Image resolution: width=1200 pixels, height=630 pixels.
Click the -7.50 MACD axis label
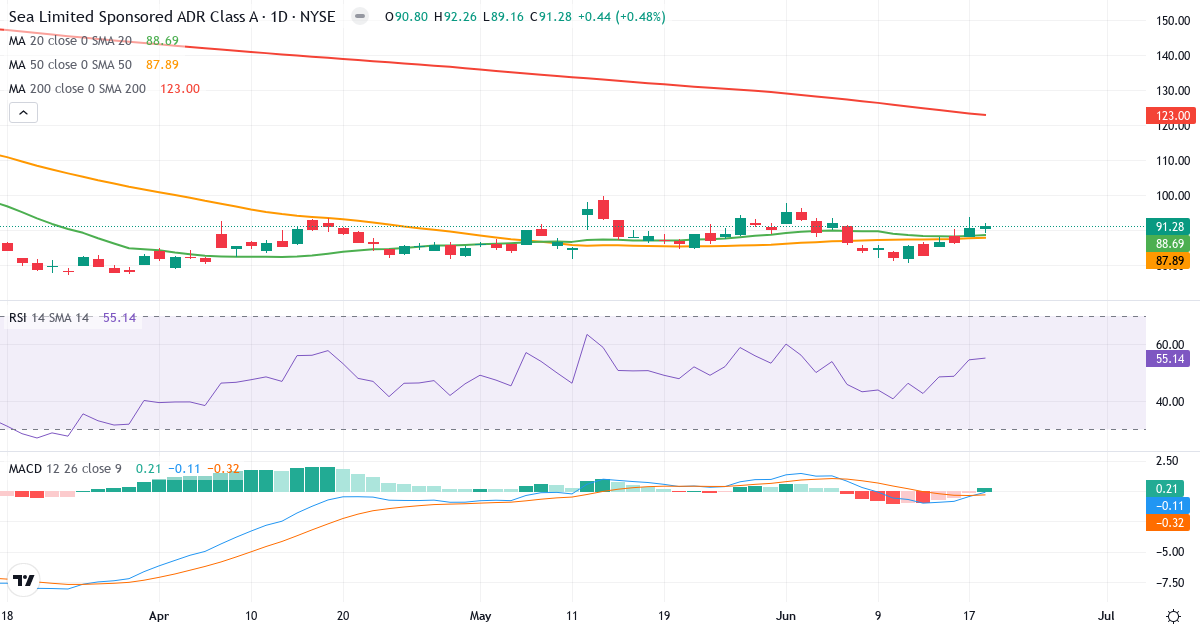point(1172,582)
